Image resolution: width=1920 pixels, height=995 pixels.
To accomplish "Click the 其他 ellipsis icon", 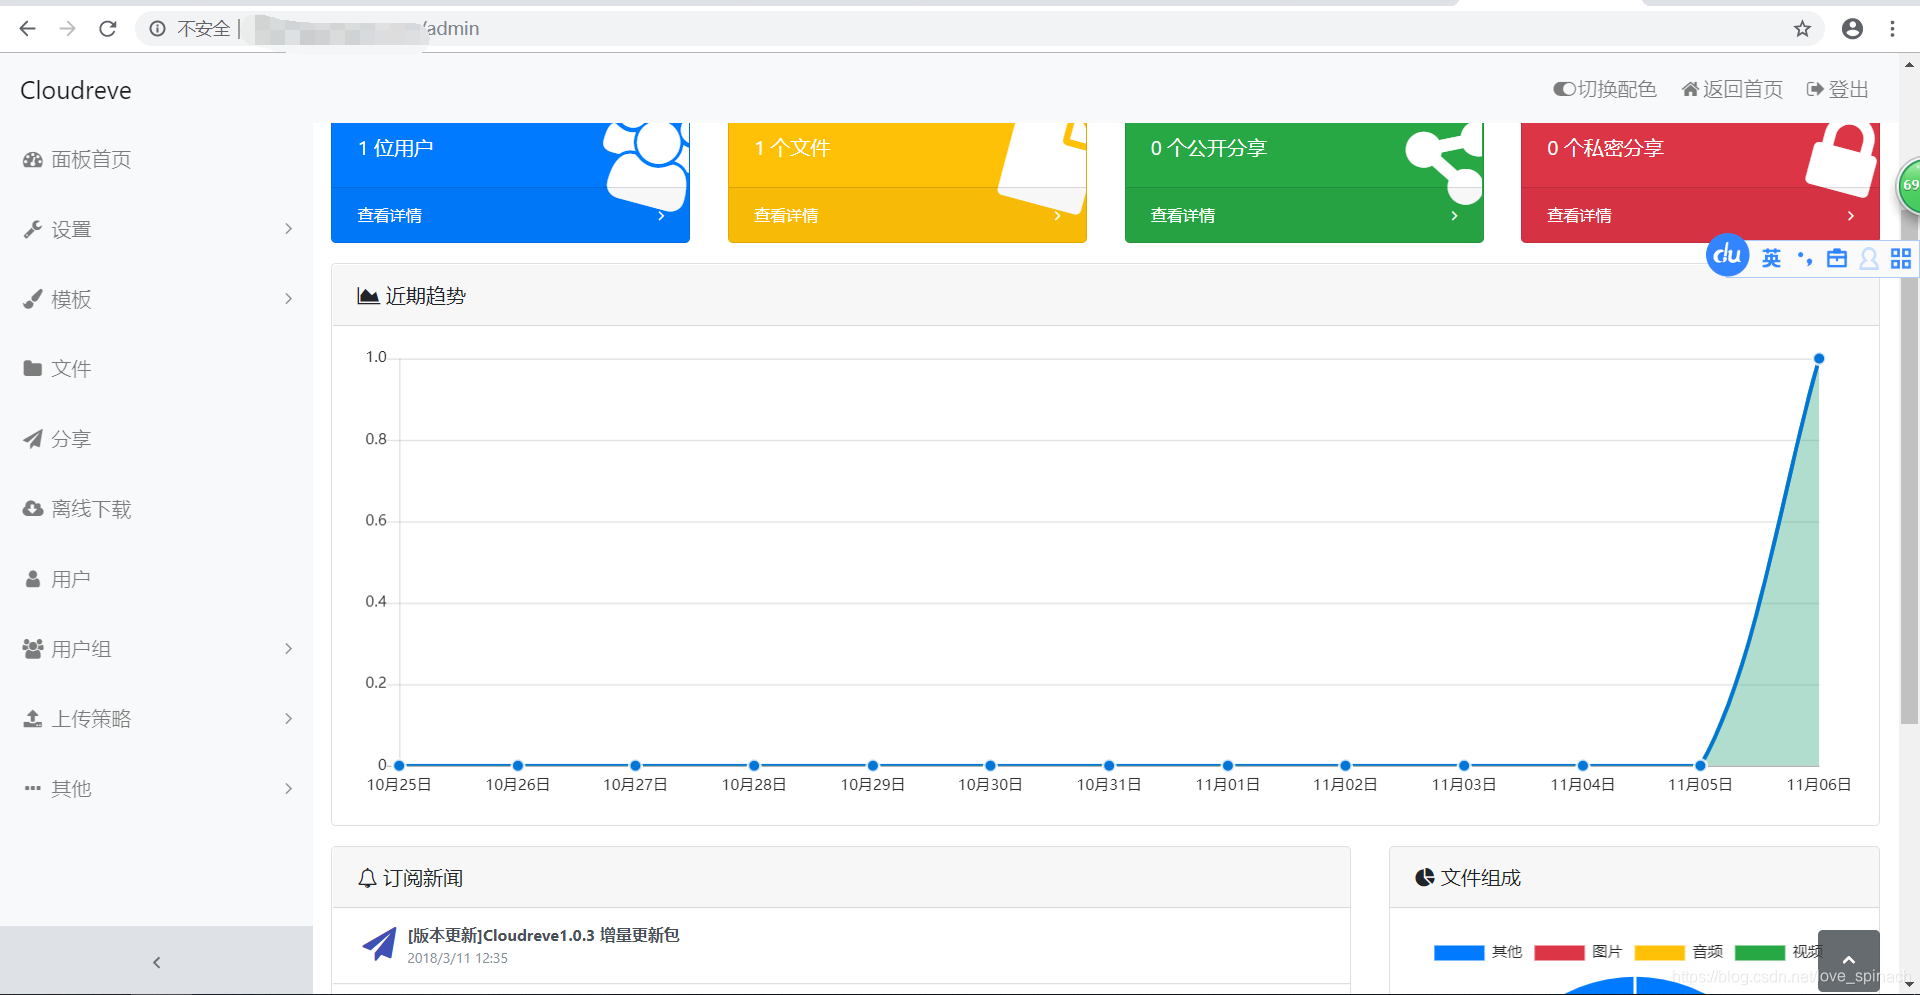I will coord(33,788).
